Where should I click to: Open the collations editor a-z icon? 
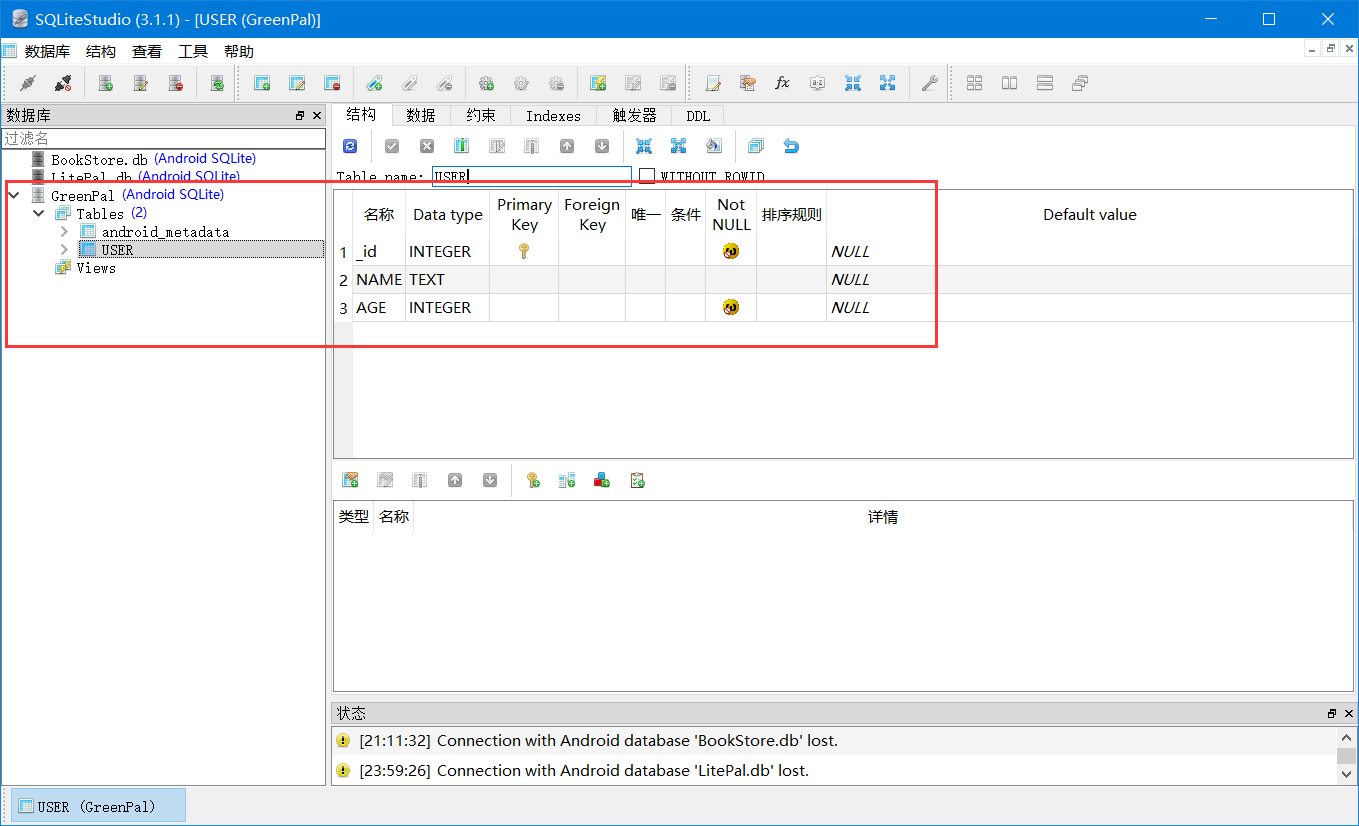pyautogui.click(x=817, y=83)
